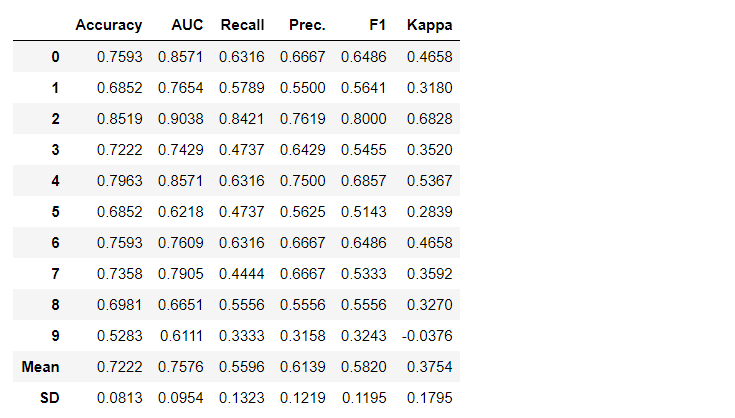Viewport: 735px width, 418px height.
Task: Click the Recall cell showing 0.4444
Action: coord(241,274)
